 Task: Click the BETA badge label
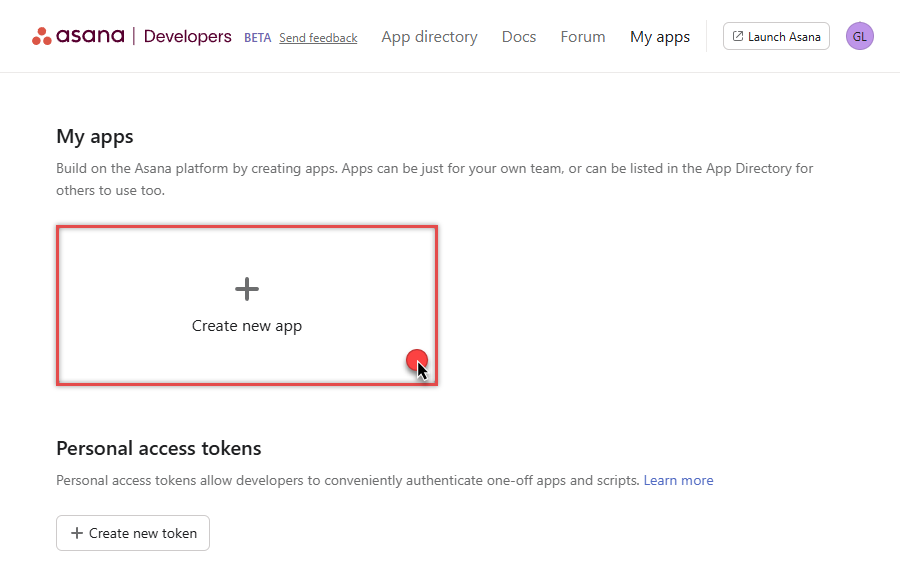click(x=257, y=38)
